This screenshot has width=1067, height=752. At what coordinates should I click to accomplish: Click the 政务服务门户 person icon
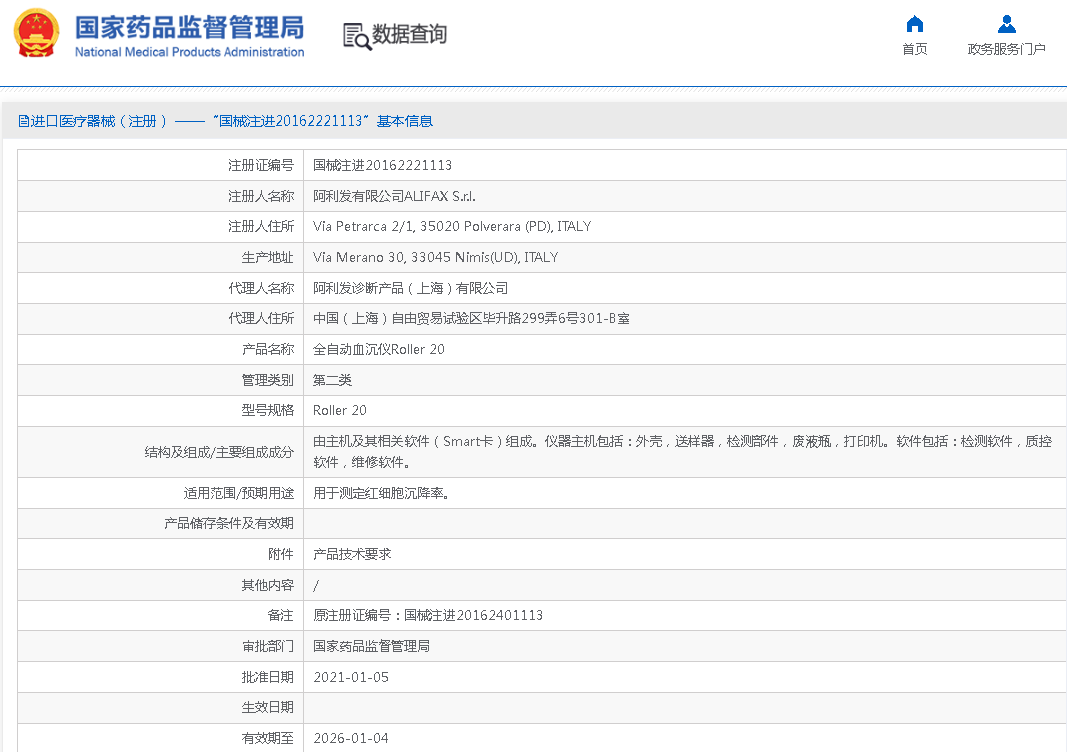pyautogui.click(x=1006, y=24)
